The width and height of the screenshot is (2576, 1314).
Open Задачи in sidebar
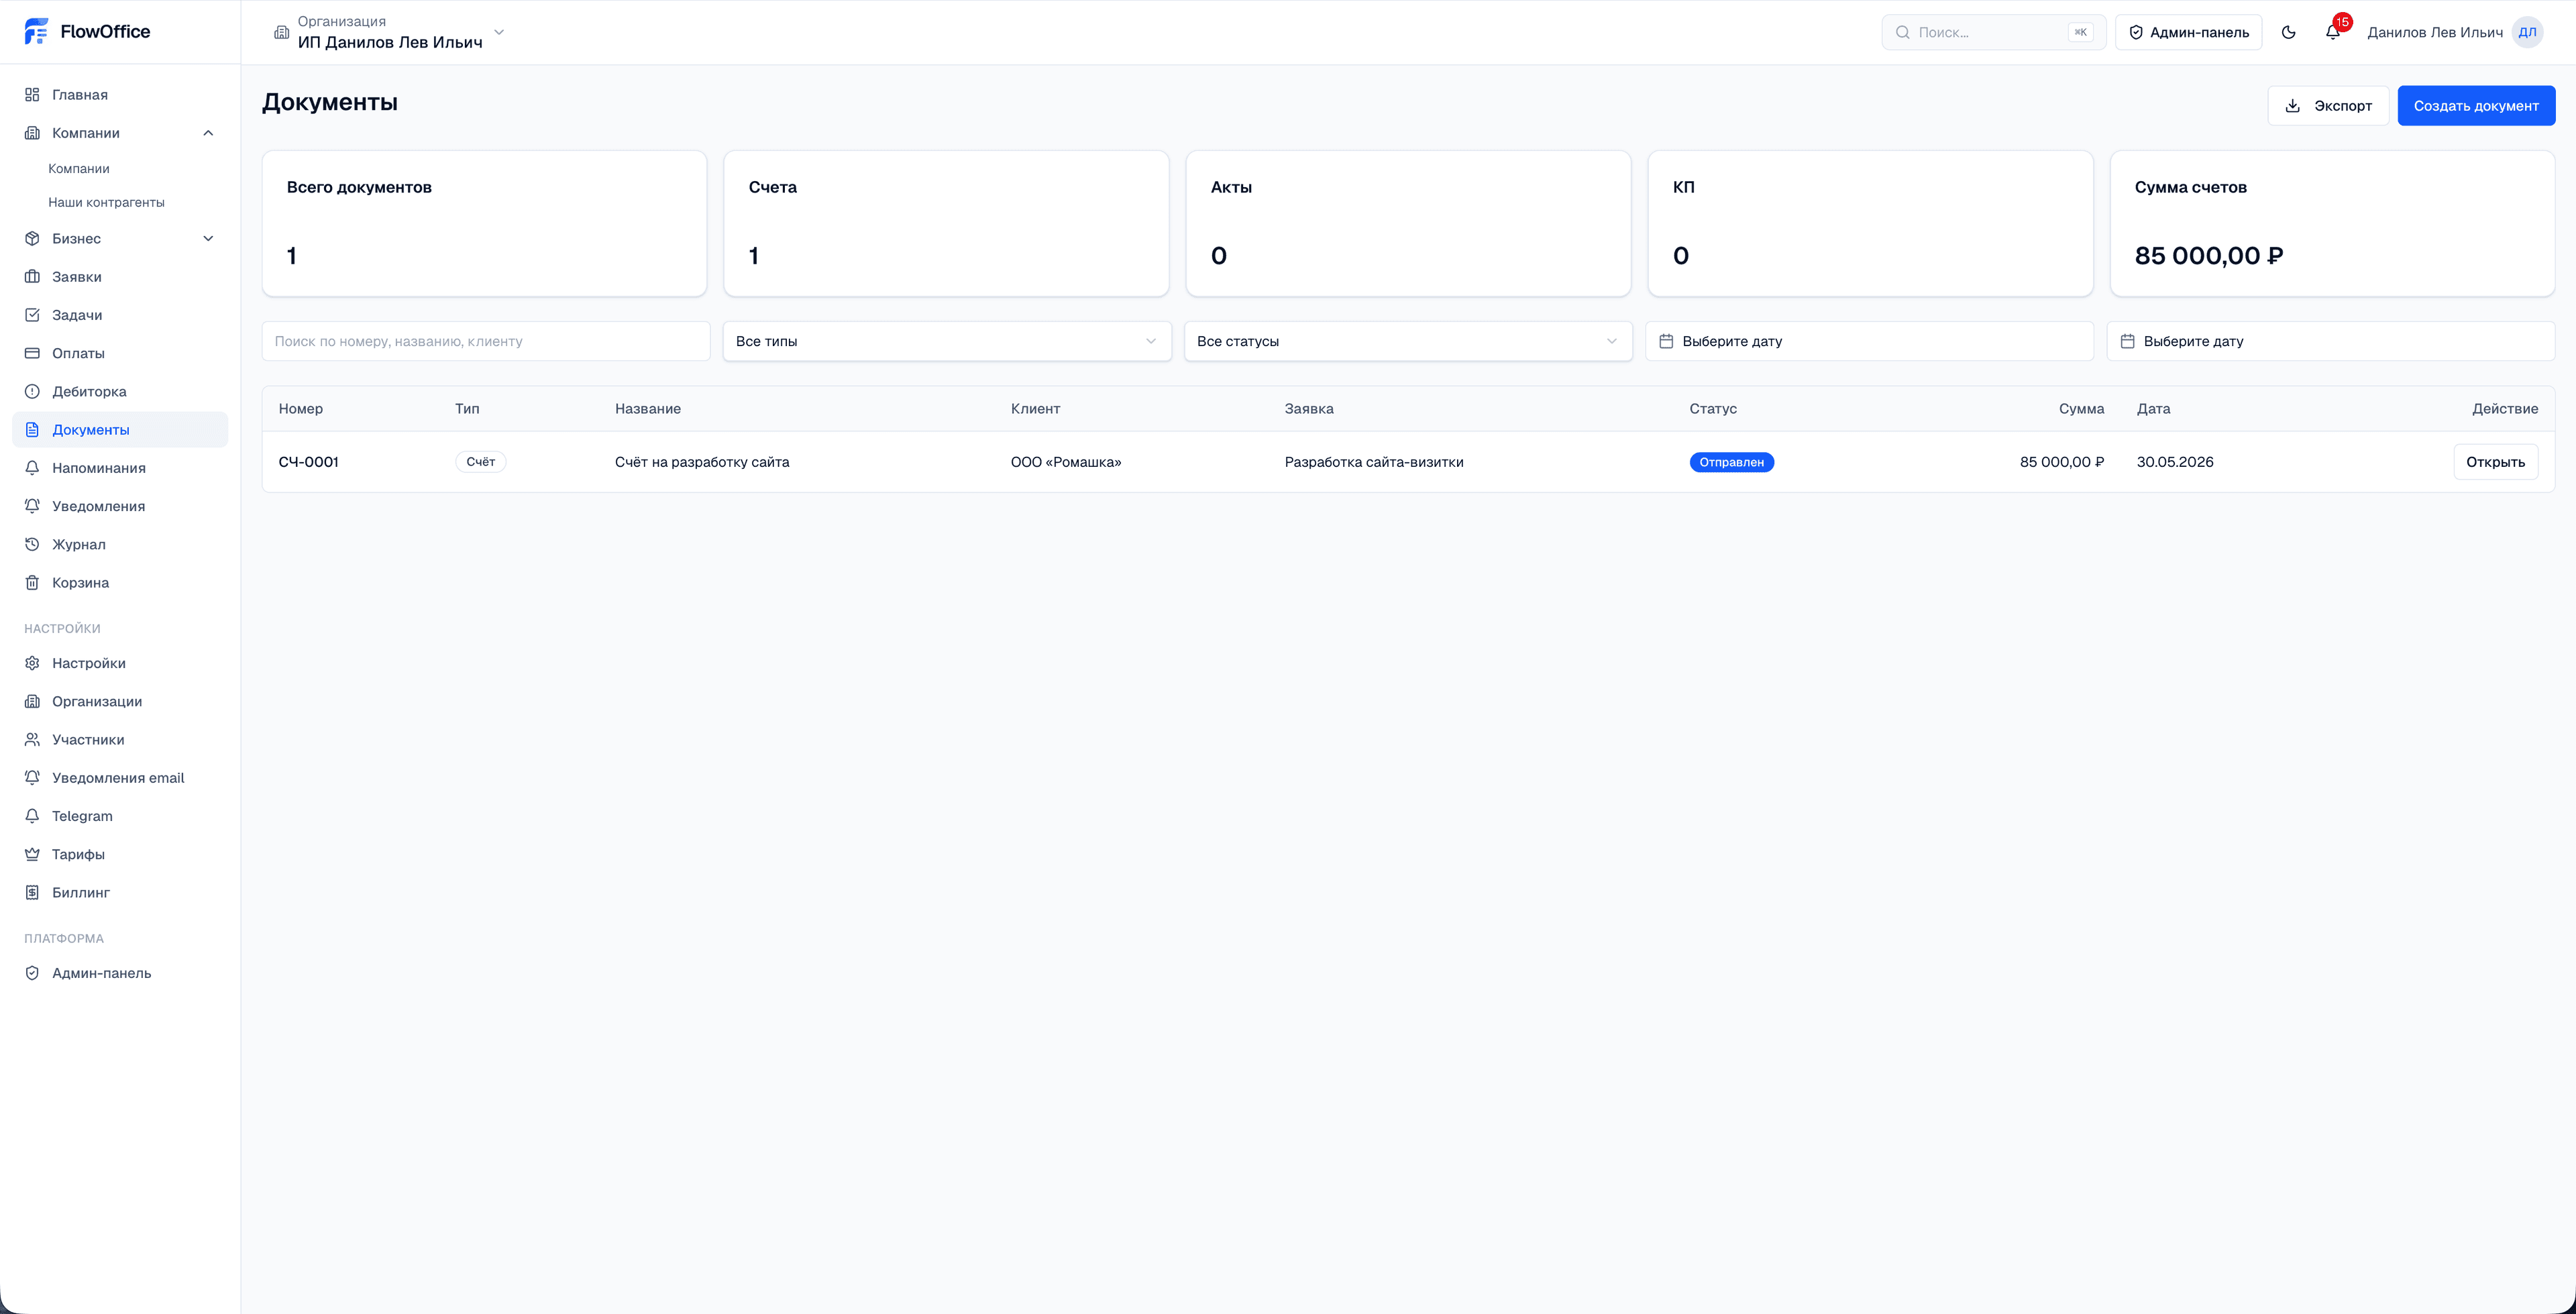120,315
